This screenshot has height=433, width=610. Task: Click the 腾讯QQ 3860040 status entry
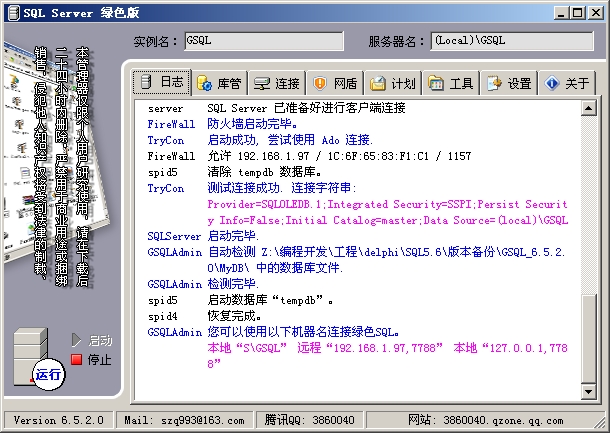(309, 421)
